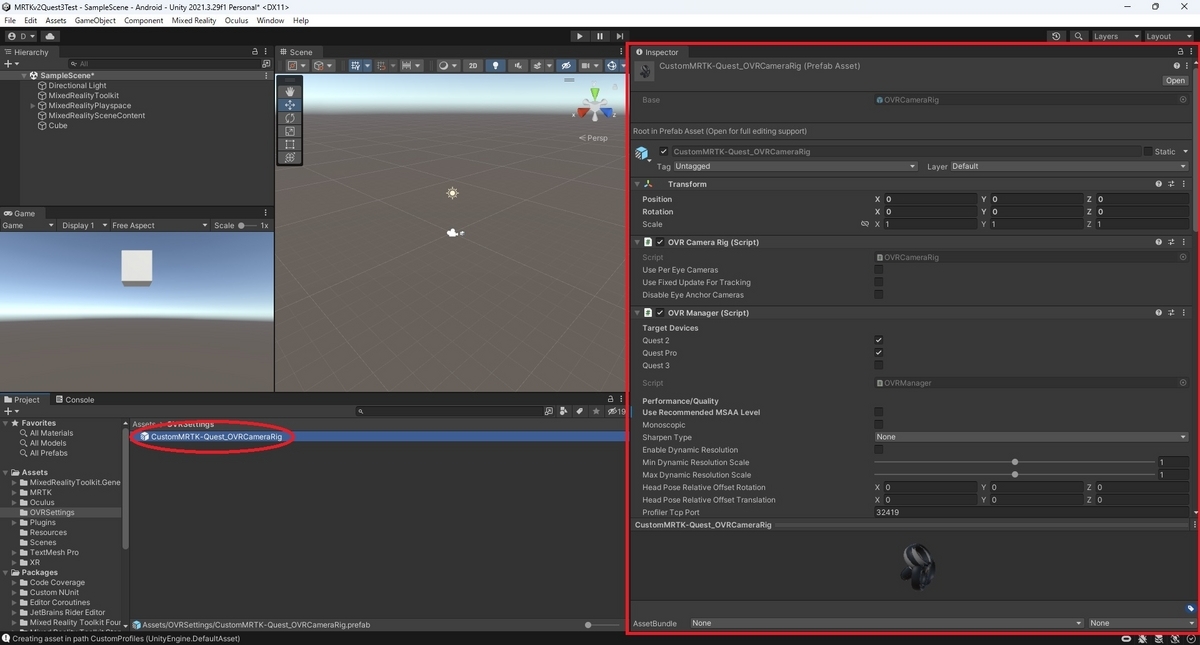Enable Use Per Eye Cameras checkbox

coord(879,270)
